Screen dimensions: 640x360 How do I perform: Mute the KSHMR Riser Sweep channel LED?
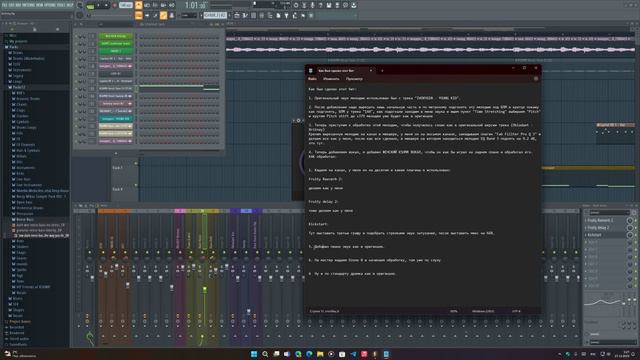tap(76, 96)
